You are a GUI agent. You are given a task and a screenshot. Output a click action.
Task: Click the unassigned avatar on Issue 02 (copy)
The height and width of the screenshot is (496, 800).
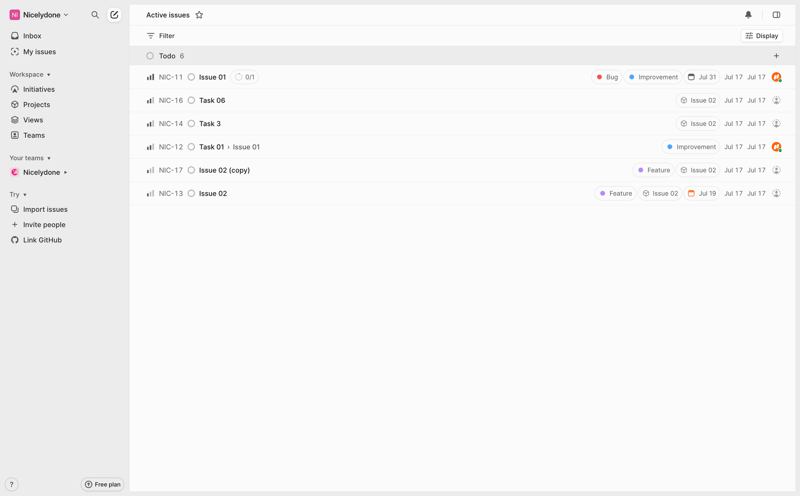(776, 170)
